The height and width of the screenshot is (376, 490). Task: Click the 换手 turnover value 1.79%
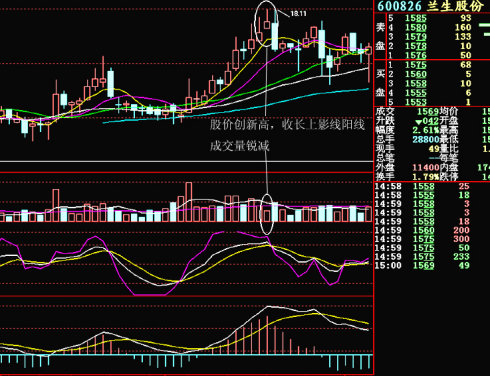click(425, 176)
